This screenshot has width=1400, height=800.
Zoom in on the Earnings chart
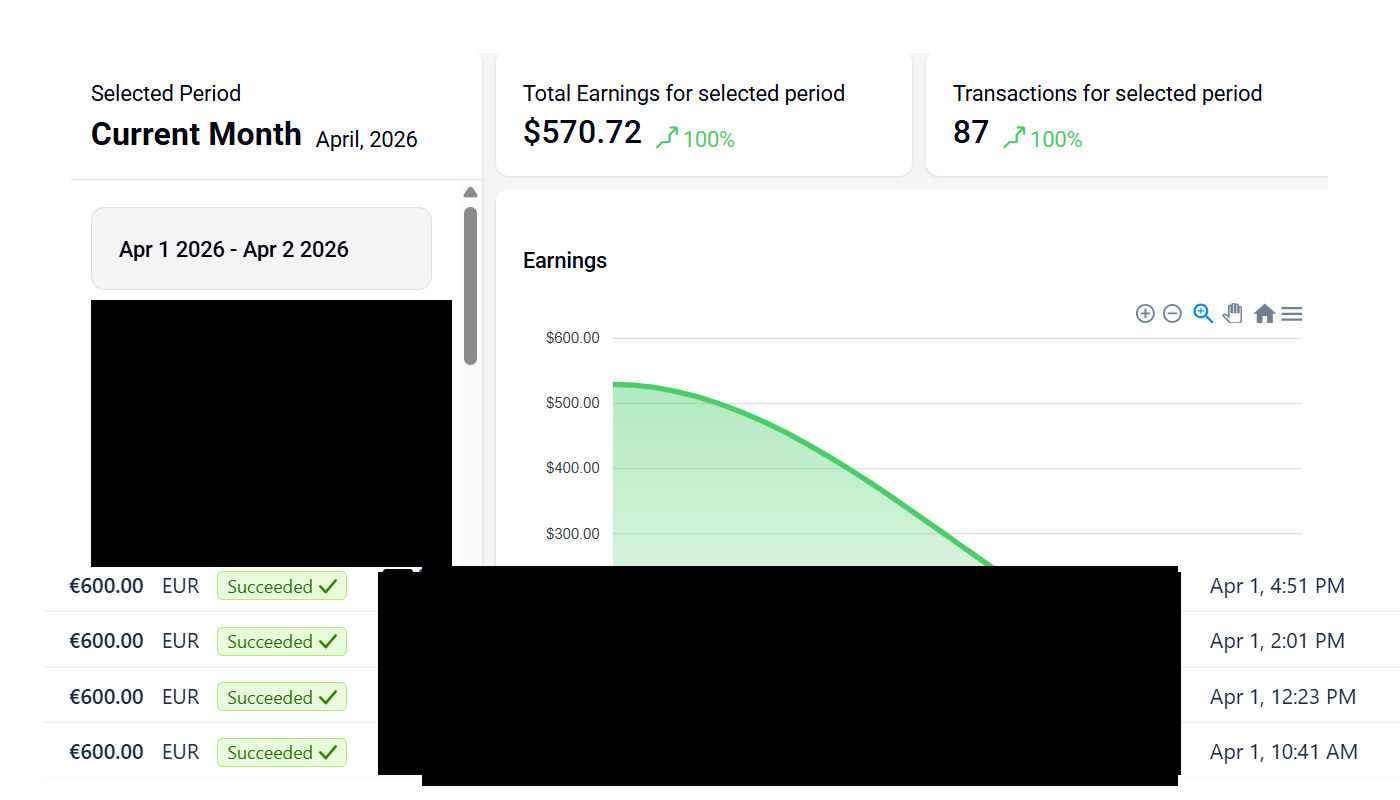[1145, 314]
